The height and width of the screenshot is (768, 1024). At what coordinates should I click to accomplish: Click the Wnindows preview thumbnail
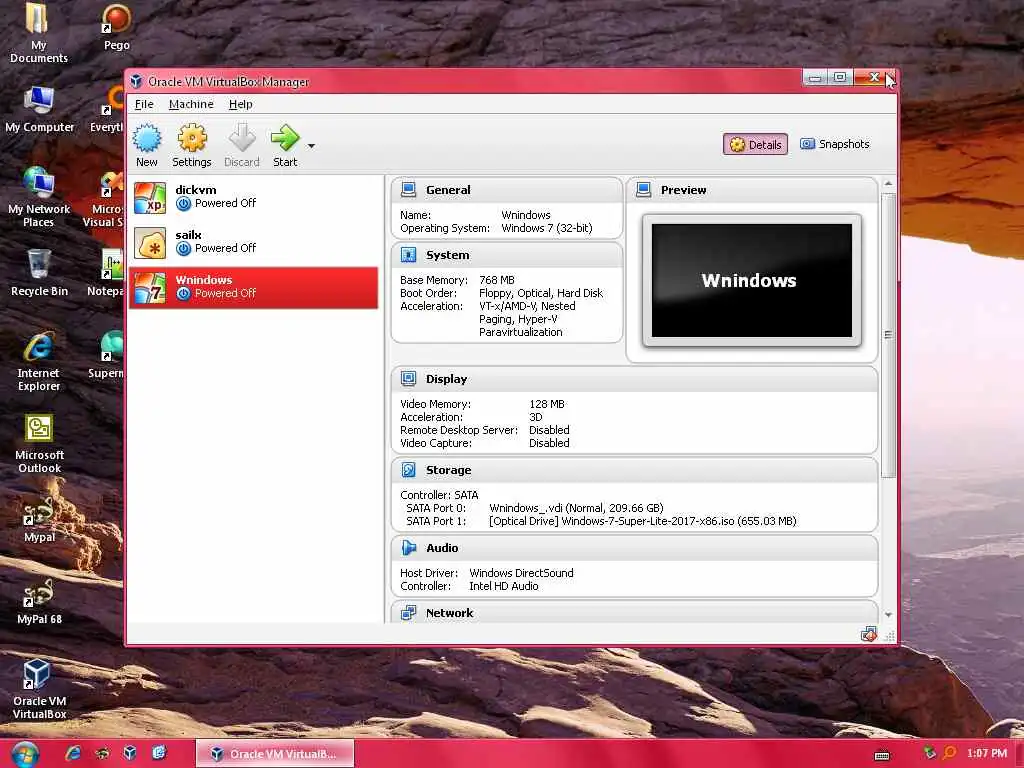[x=752, y=280]
